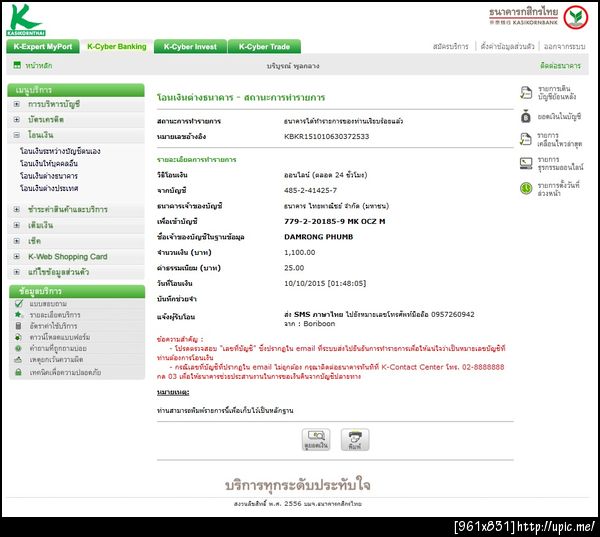
Task: Click the laptop รายการธุรกรรมออนไลน์ icon
Action: click(526, 163)
